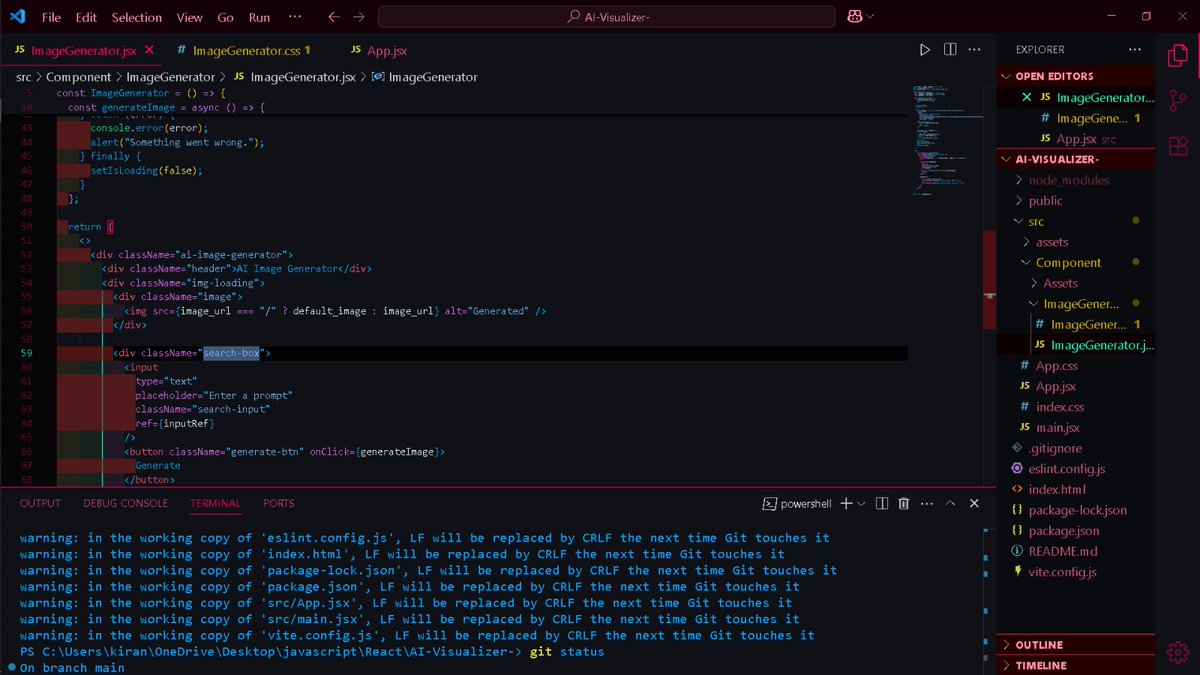Open package.json in the explorer
Image resolution: width=1200 pixels, height=675 pixels.
(1063, 530)
